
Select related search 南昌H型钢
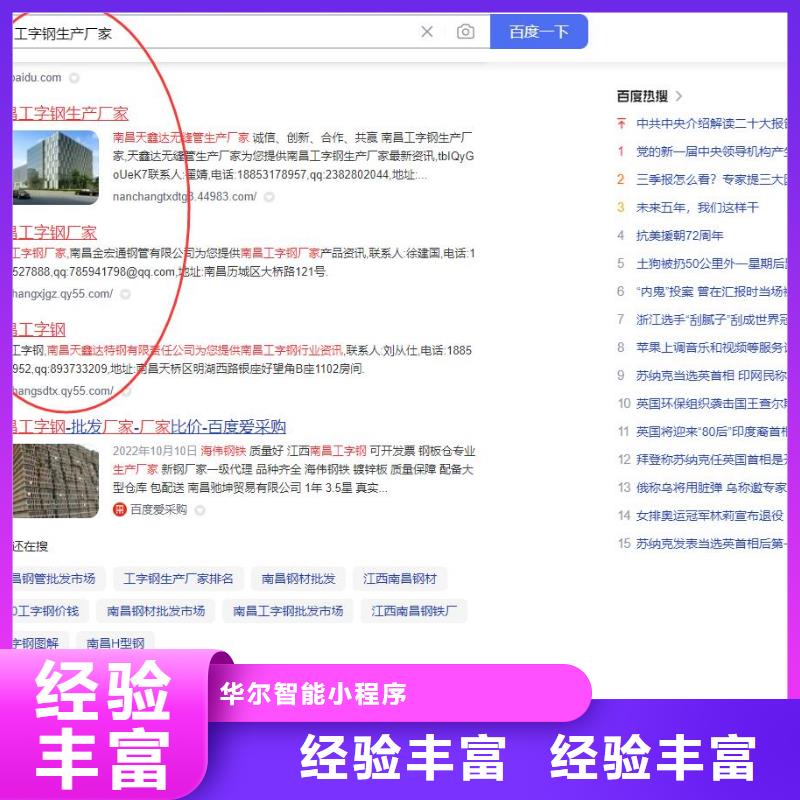coord(115,642)
